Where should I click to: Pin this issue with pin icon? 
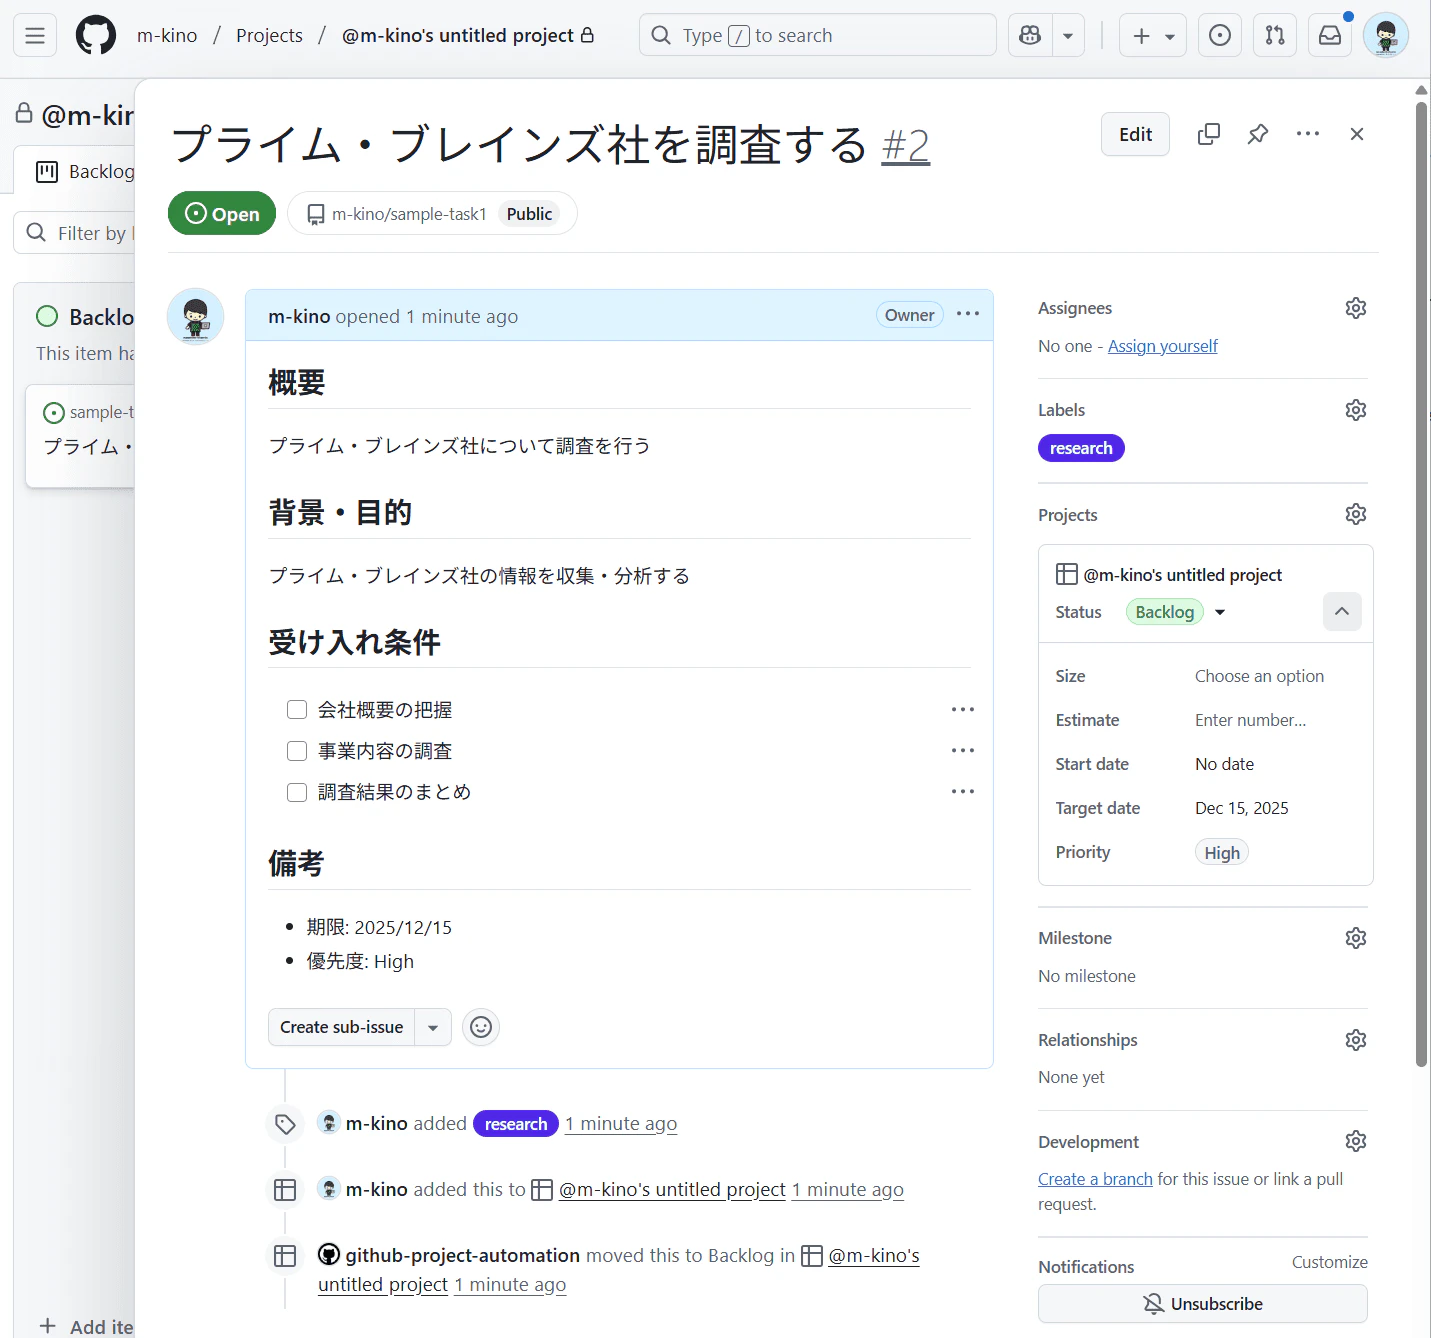click(1258, 134)
